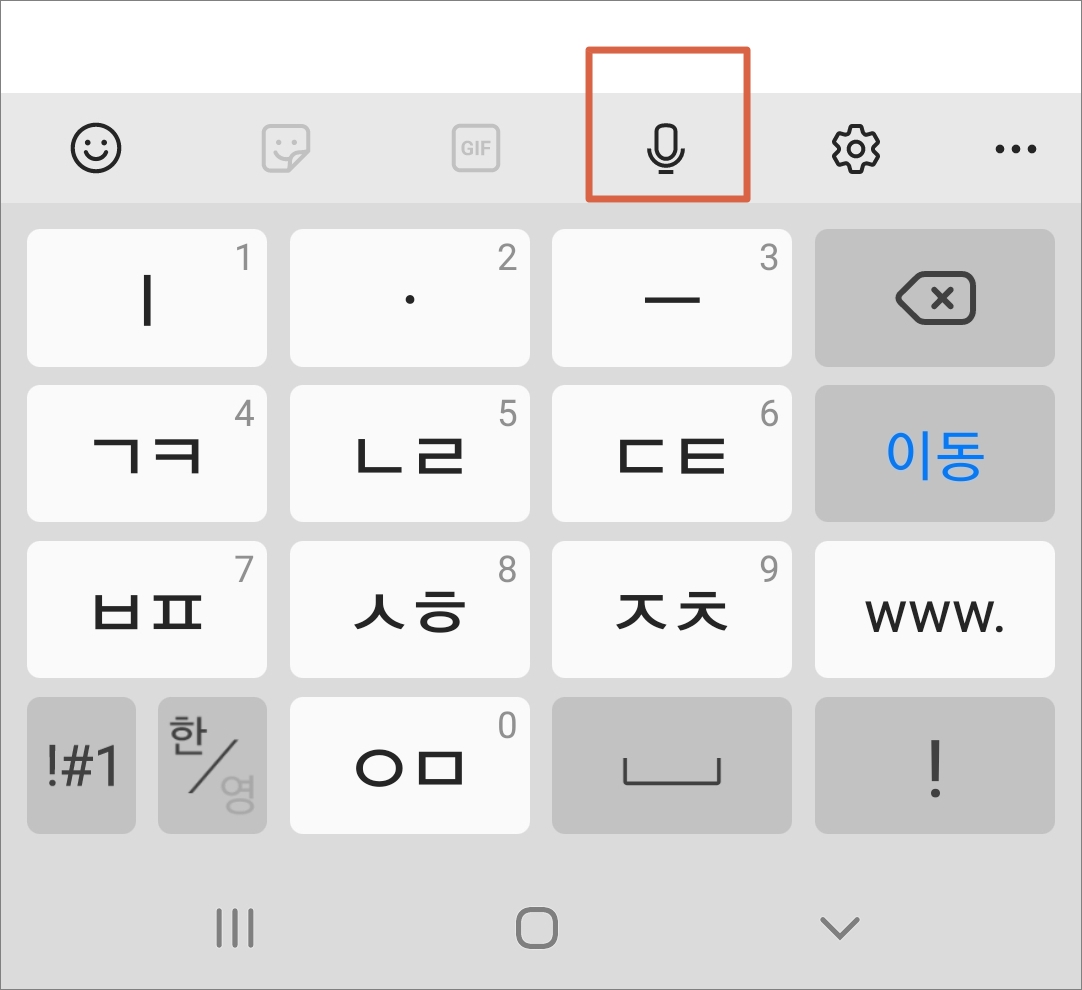The width and height of the screenshot is (1082, 990).
Task: Tap the www. shortcut key
Action: (934, 609)
